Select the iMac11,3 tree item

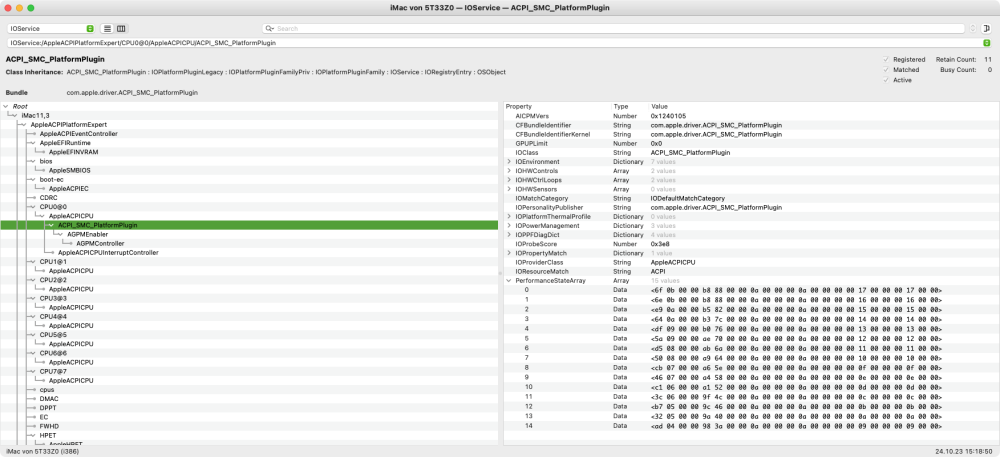click(36, 115)
